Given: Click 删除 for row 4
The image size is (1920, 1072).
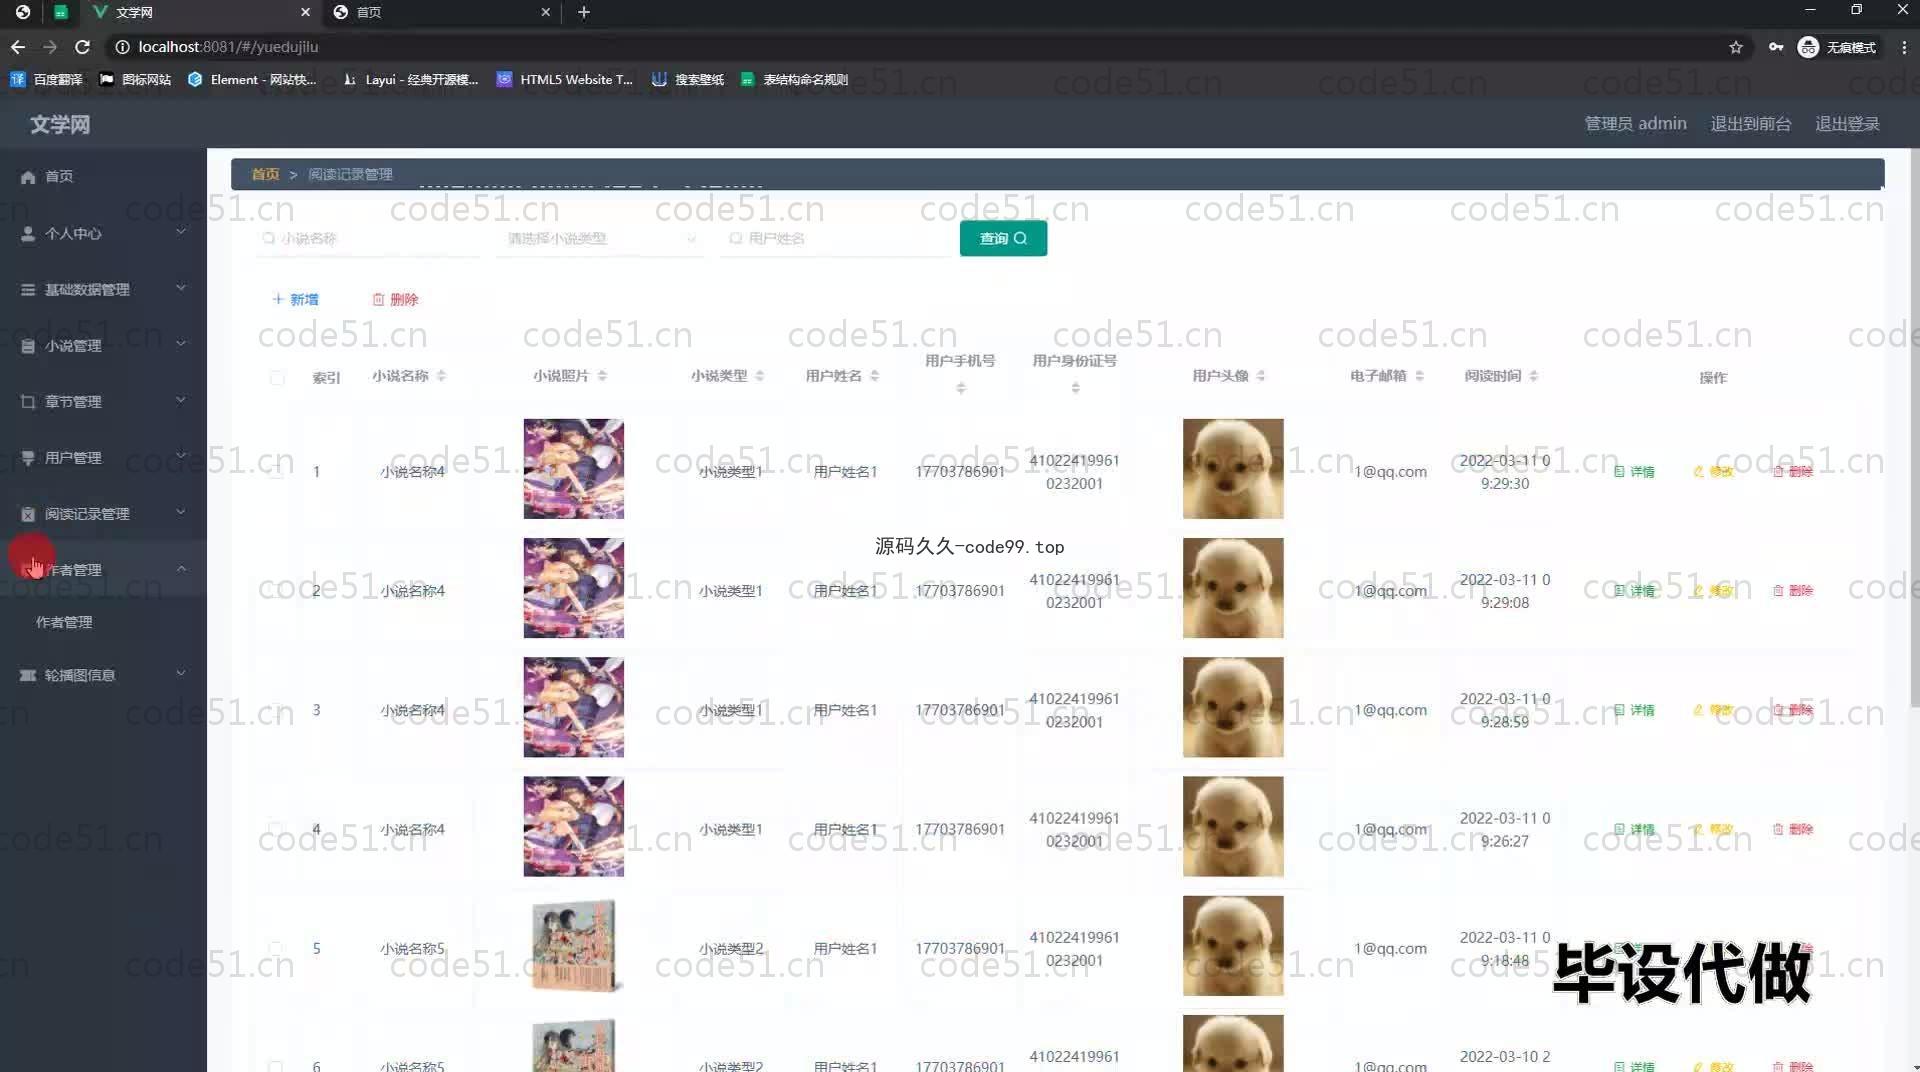Looking at the screenshot, I should [x=1793, y=829].
